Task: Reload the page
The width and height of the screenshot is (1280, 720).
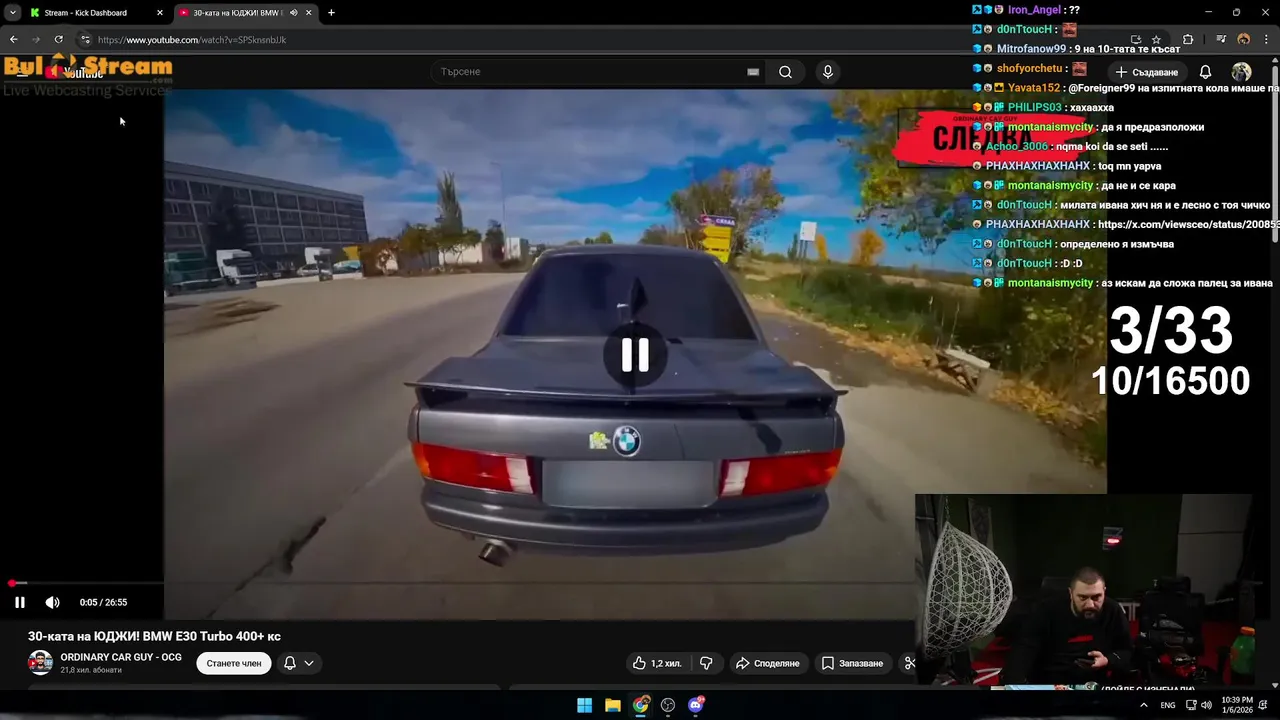Action: click(x=58, y=40)
